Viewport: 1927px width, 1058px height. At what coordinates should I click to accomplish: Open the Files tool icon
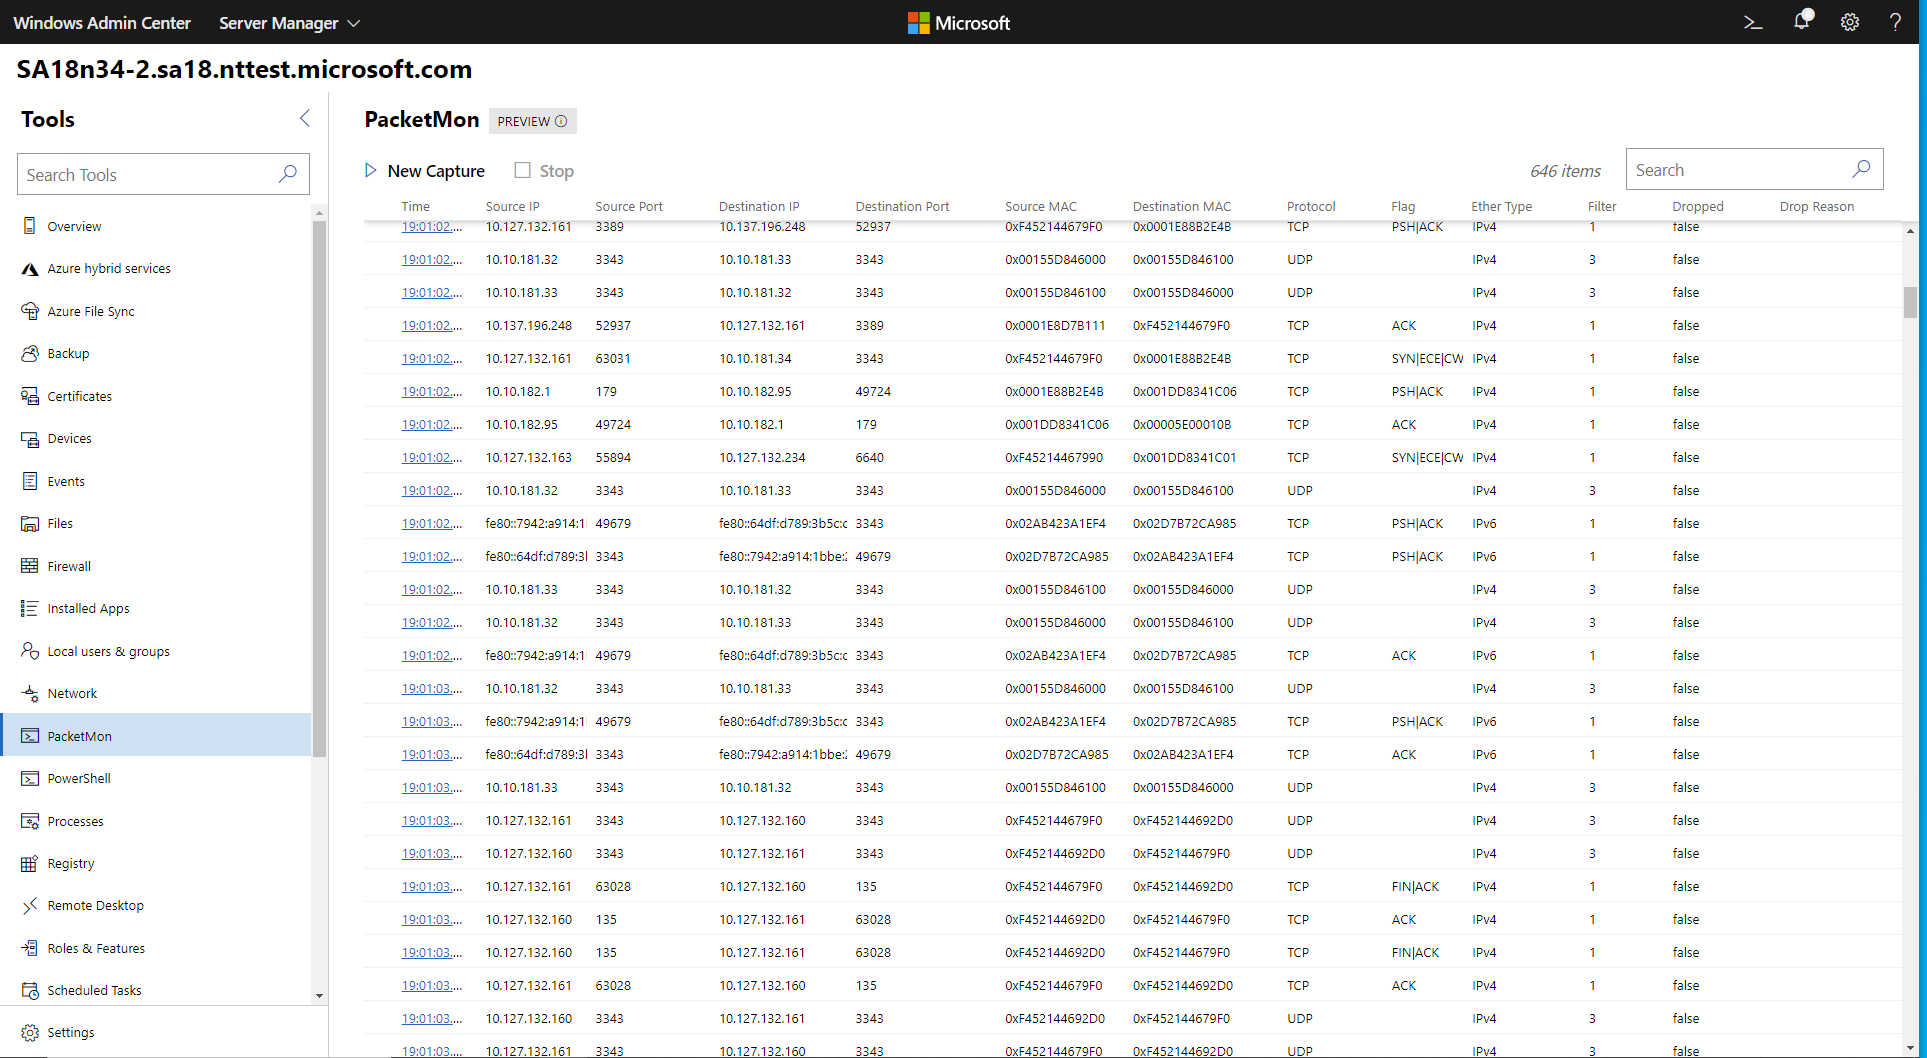point(30,523)
